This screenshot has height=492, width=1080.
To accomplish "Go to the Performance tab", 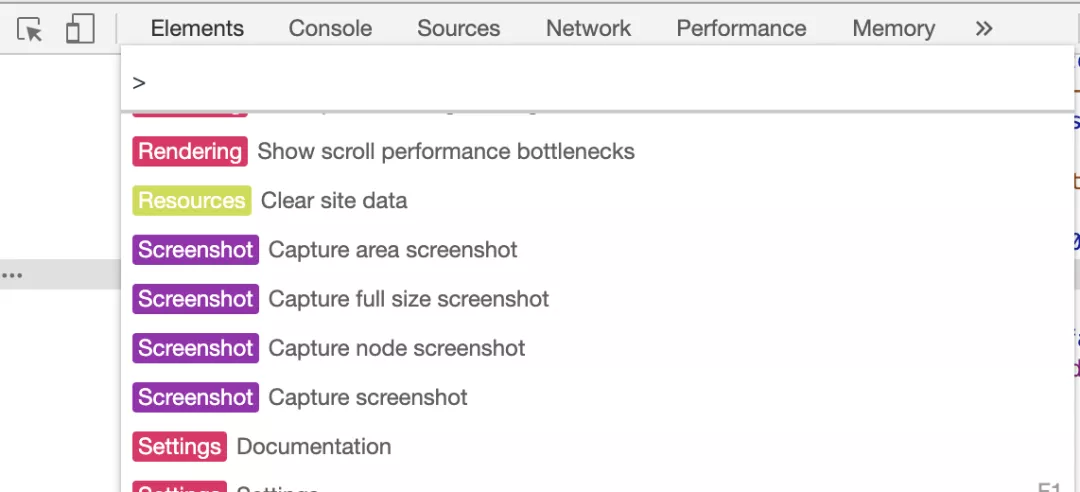I will pos(741,29).
